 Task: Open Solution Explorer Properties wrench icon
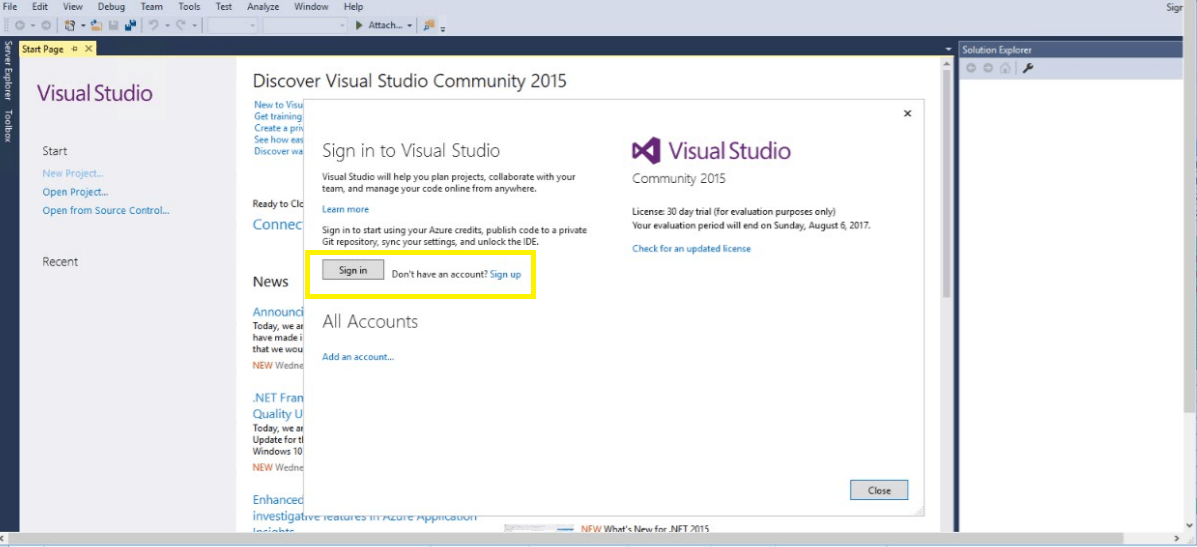(x=1027, y=68)
